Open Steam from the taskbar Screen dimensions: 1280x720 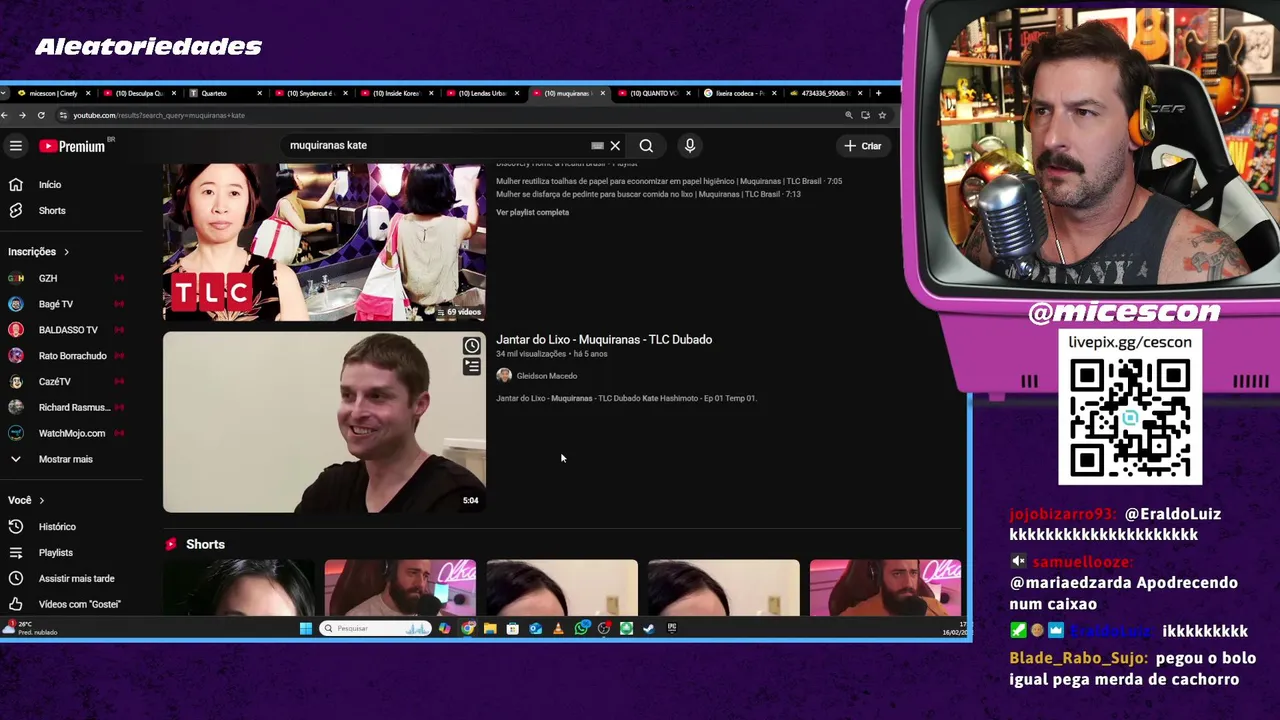point(649,629)
